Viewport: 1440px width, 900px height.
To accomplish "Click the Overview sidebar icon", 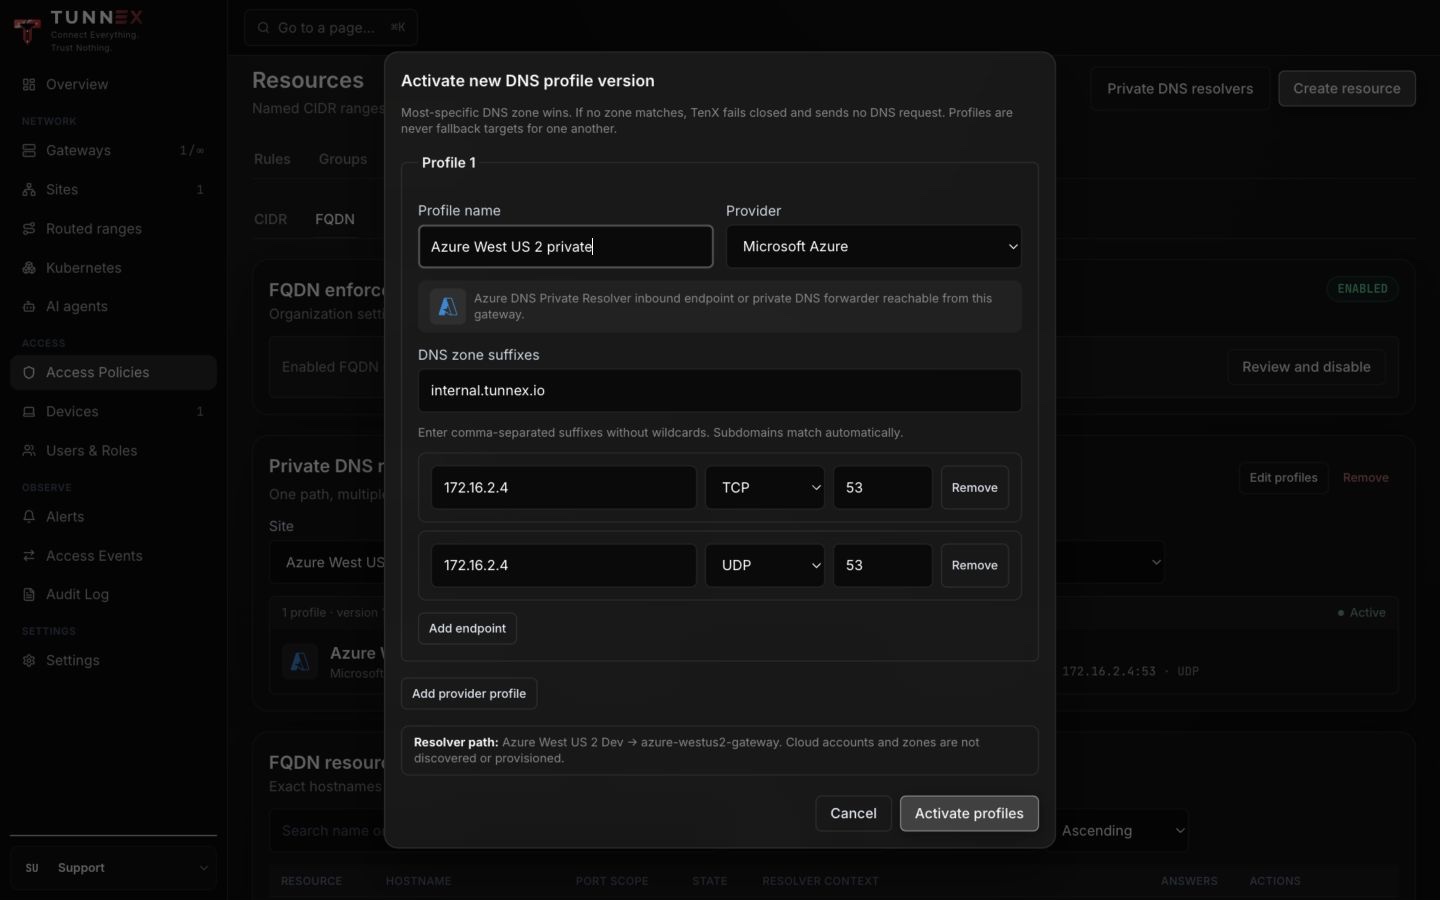I will [x=29, y=85].
